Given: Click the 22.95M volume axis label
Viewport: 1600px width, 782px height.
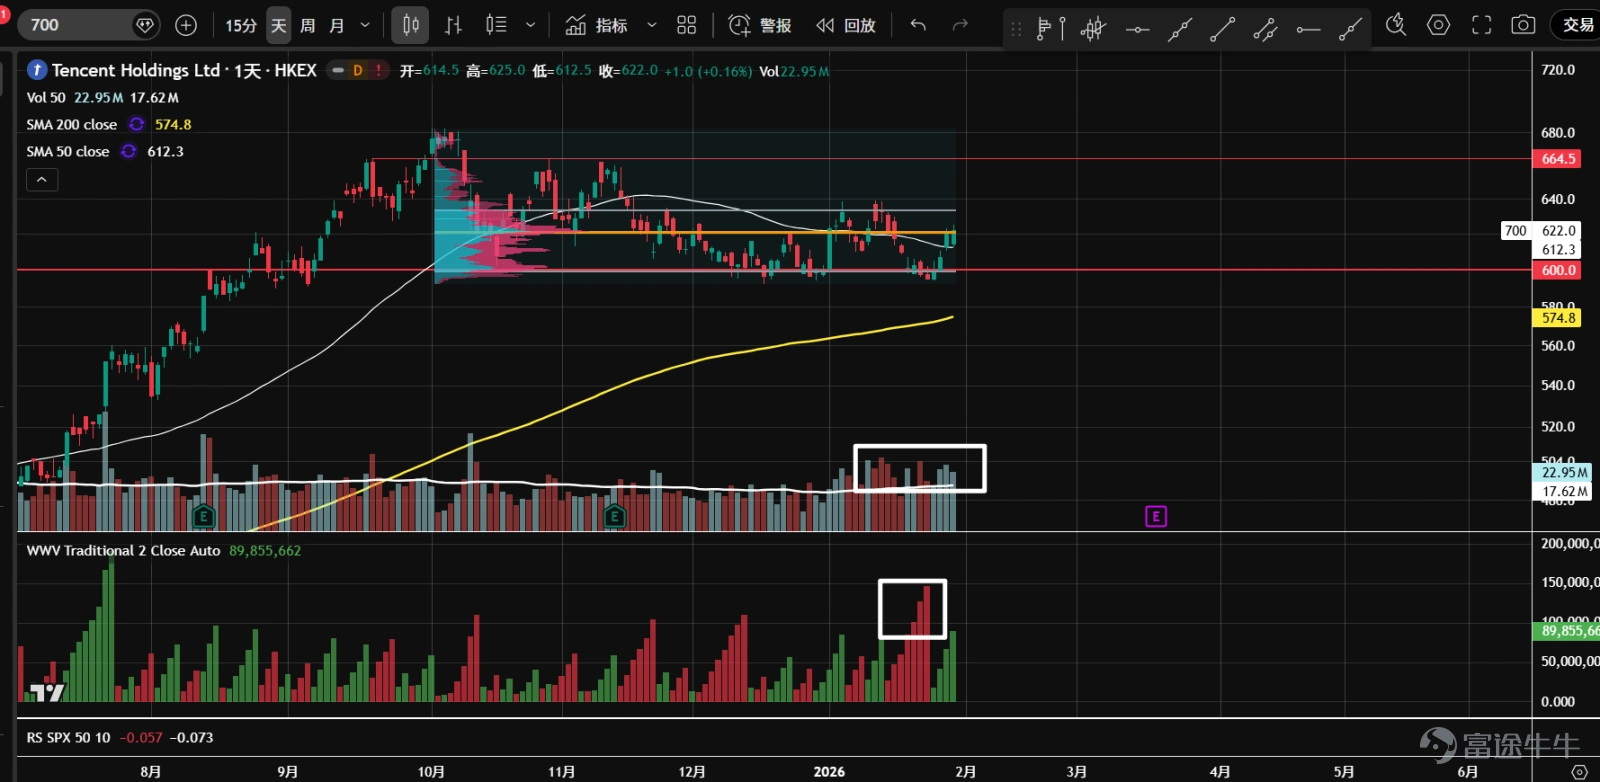Looking at the screenshot, I should 1563,473.
